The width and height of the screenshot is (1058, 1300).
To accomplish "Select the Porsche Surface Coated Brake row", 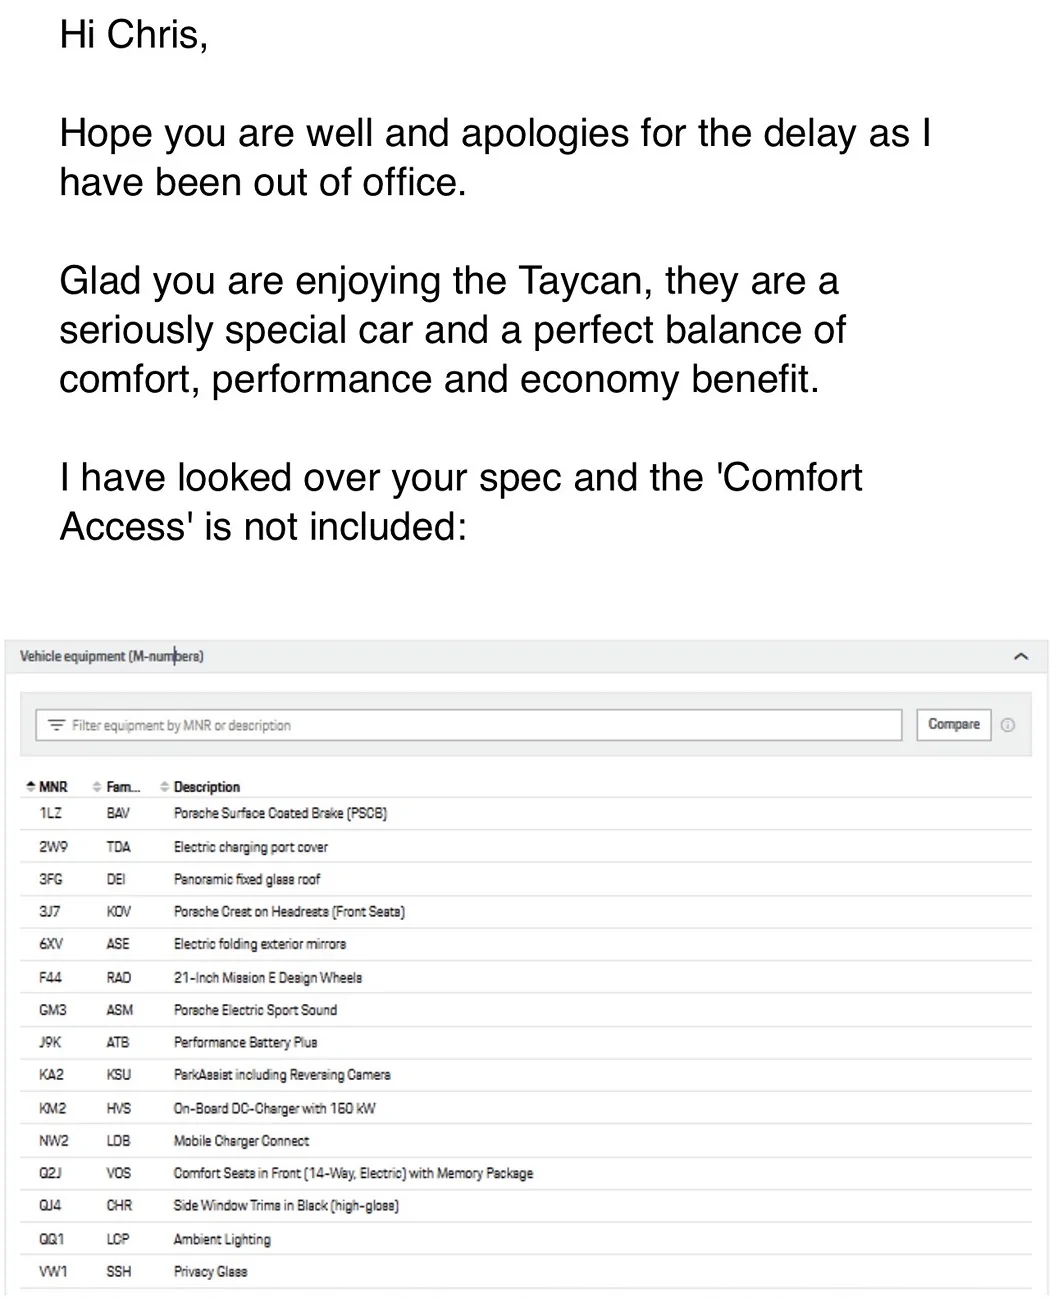I will pyautogui.click(x=527, y=814).
